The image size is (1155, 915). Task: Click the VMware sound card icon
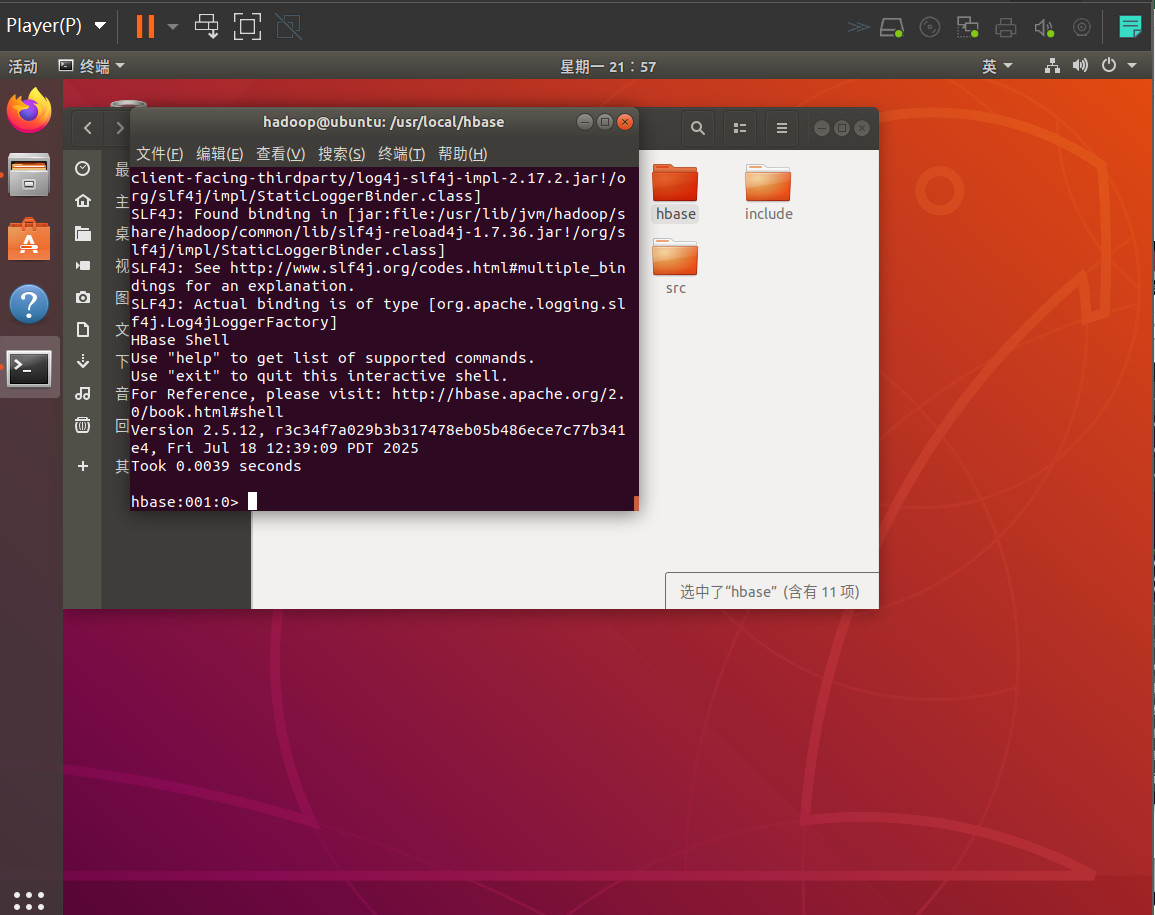click(x=1044, y=28)
